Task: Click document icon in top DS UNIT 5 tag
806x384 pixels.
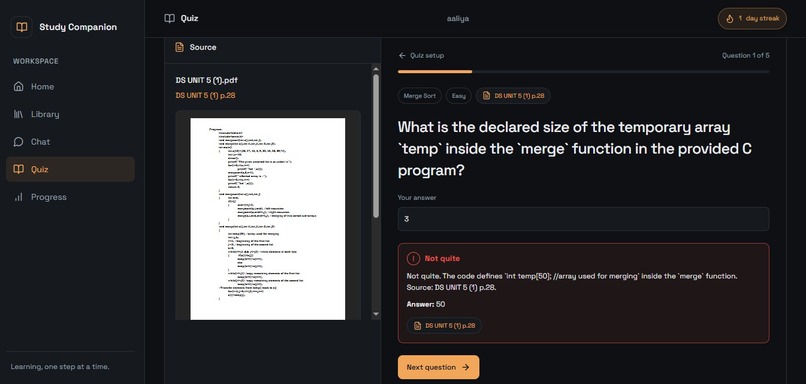Action: (486, 96)
